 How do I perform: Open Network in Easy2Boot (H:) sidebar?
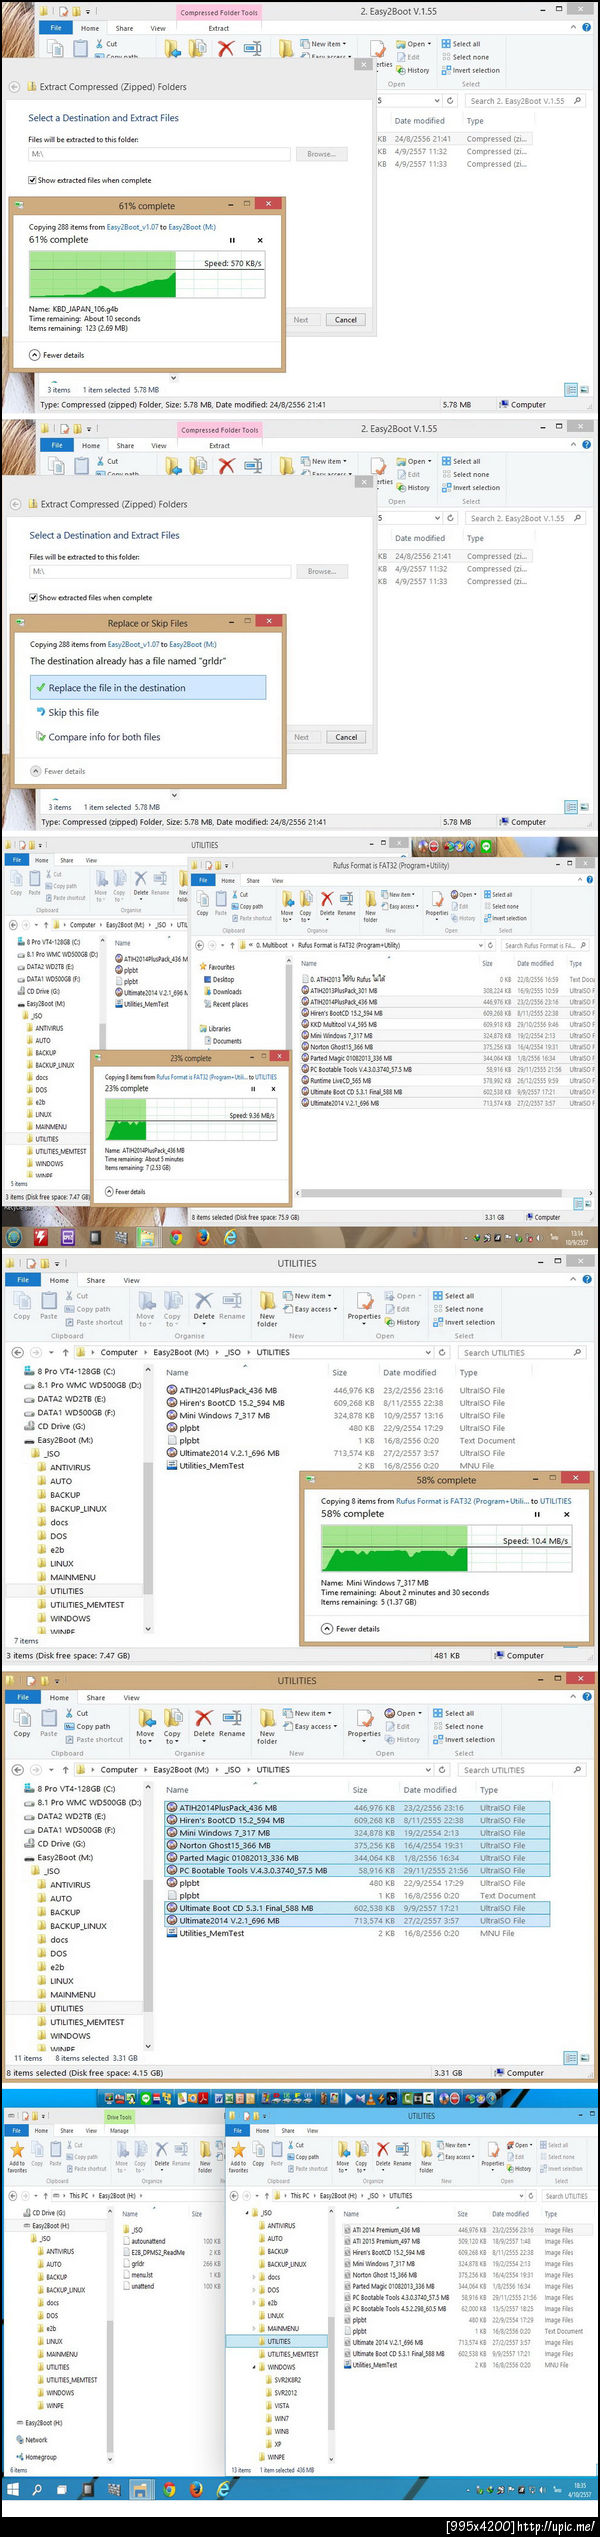pyautogui.click(x=31, y=2439)
